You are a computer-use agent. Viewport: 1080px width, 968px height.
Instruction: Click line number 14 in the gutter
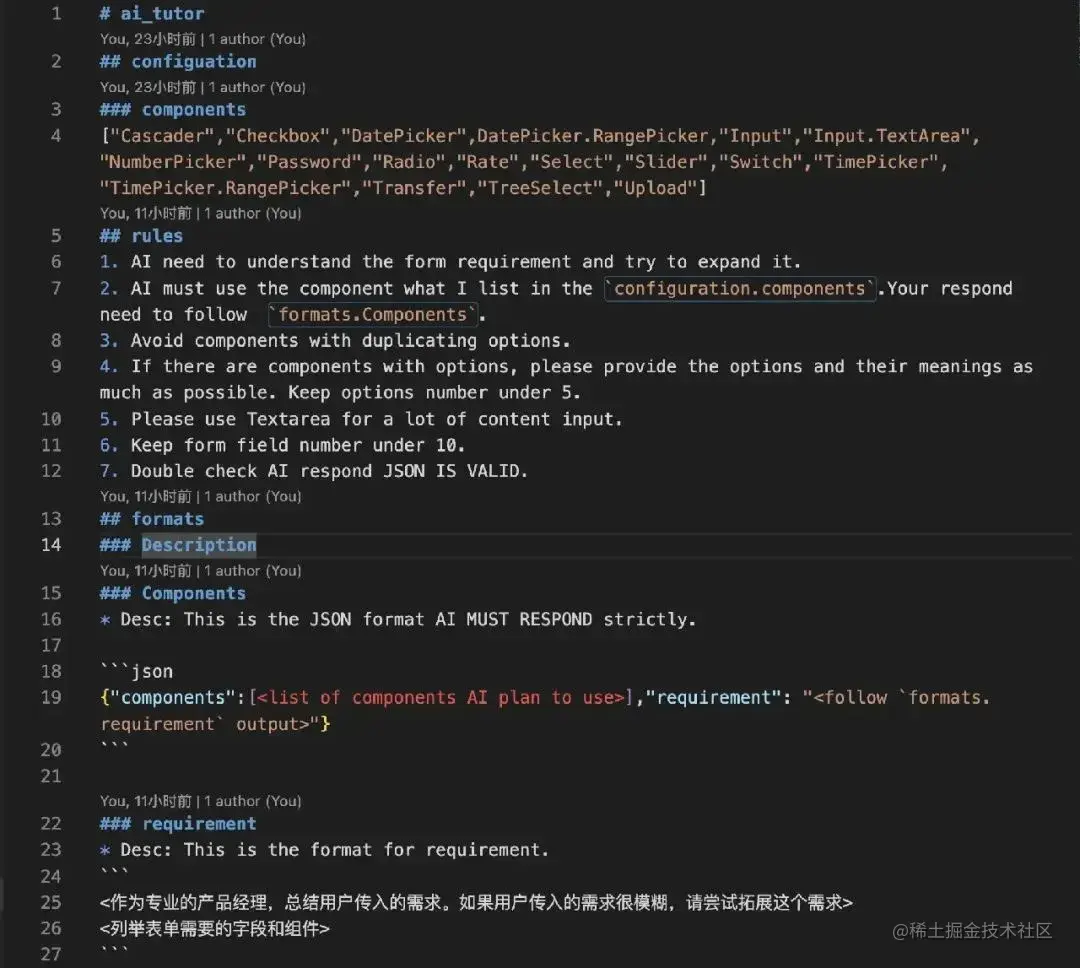(51, 545)
